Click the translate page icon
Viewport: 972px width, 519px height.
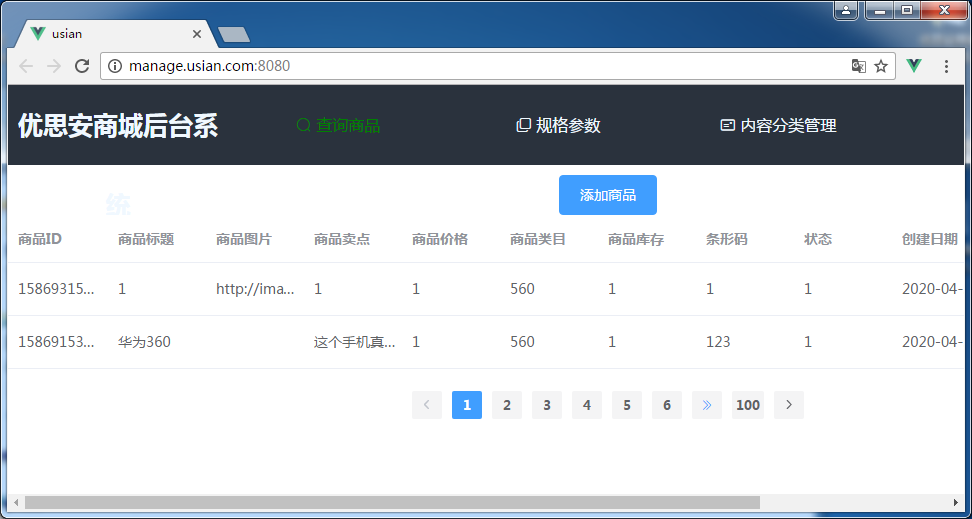[x=859, y=66]
